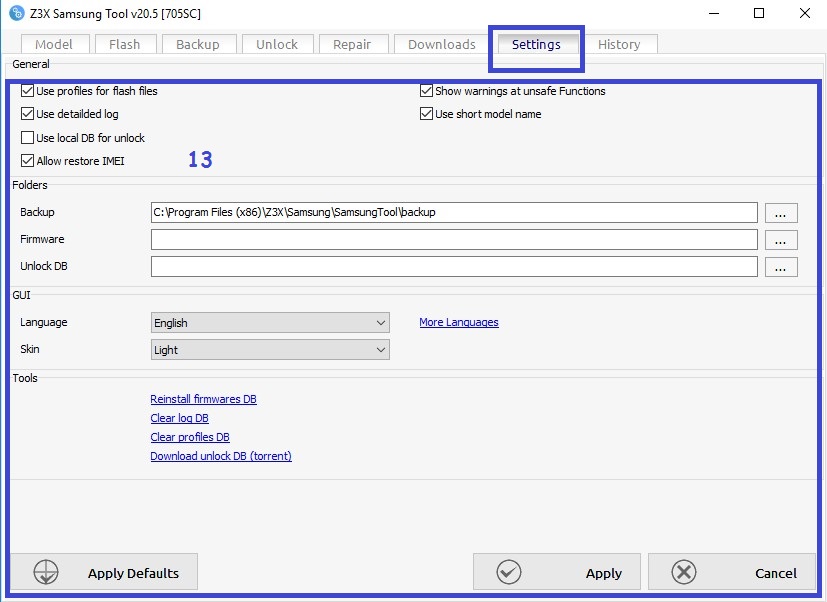Click Clear profiles DB link
This screenshot has width=827, height=602.
tap(190, 437)
